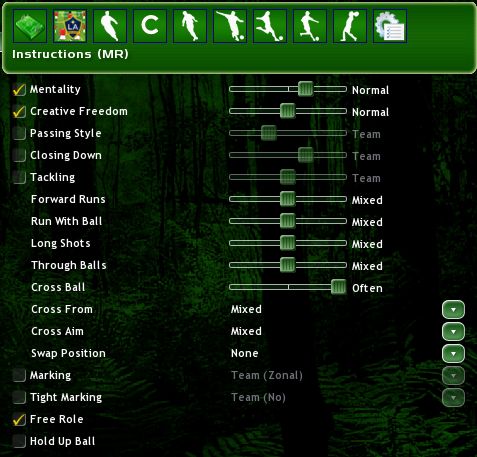Open the green pitch icon
Image resolution: width=477 pixels, height=457 pixels.
tap(30, 26)
